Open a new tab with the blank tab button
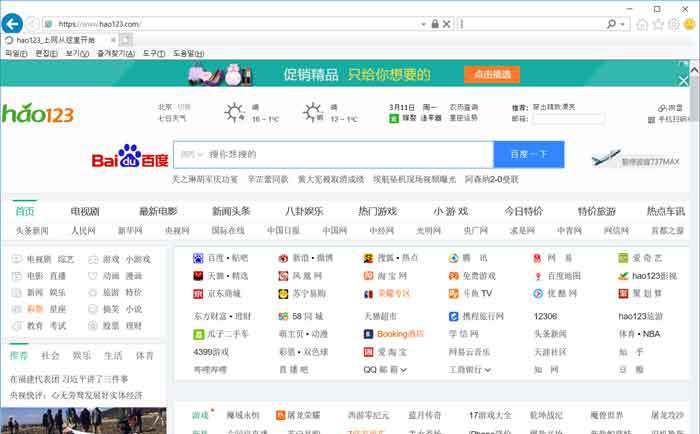Screen dimensions: 700x434 point(126,40)
